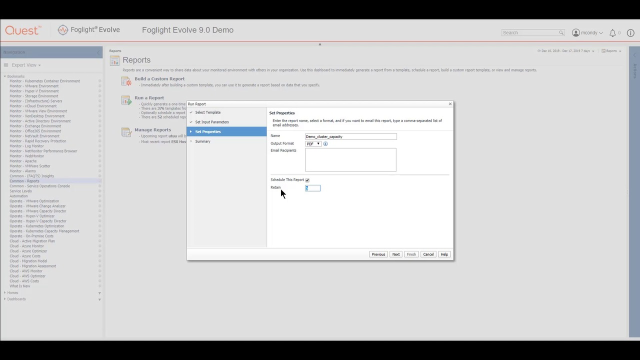Uncheck the Schedule This Report checkbox
Image resolution: width=640 pixels, height=360 pixels.
coord(307,180)
